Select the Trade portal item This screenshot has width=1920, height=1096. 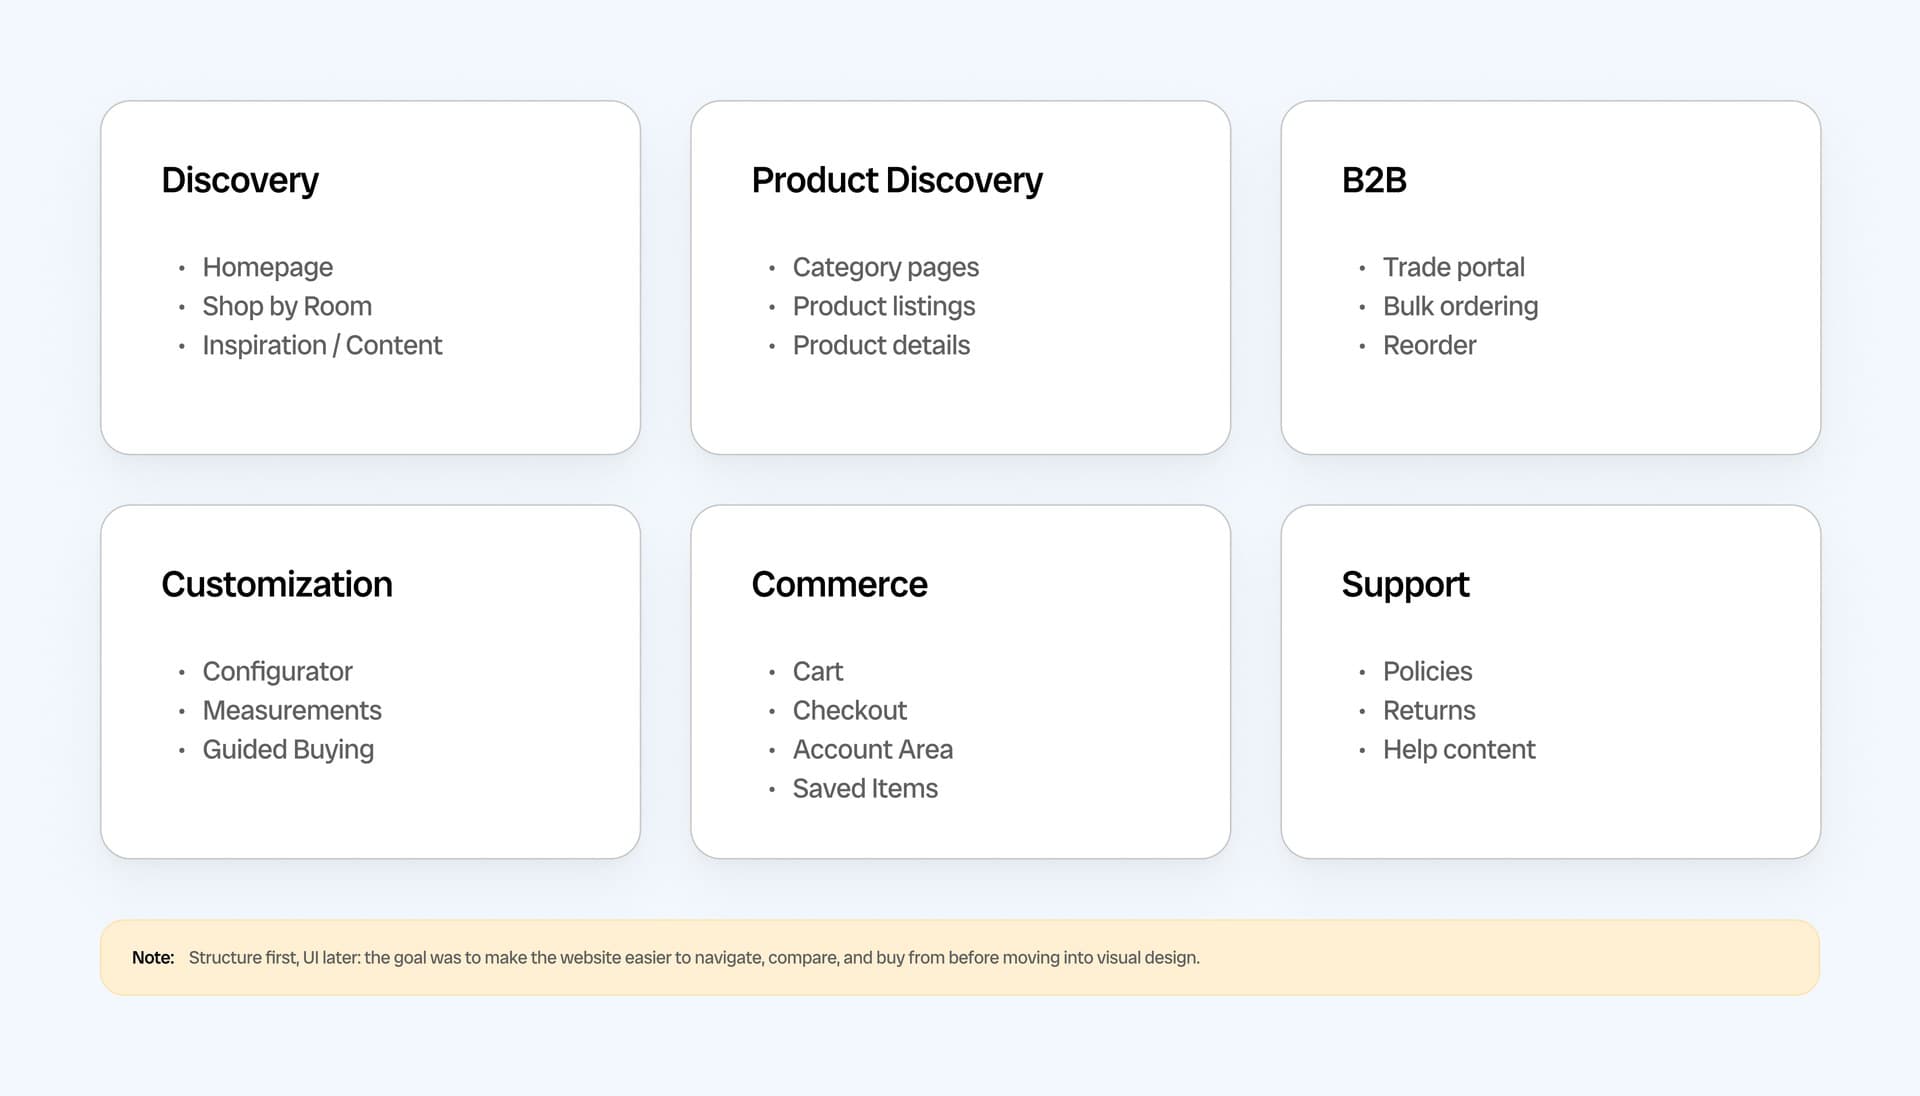click(1453, 267)
